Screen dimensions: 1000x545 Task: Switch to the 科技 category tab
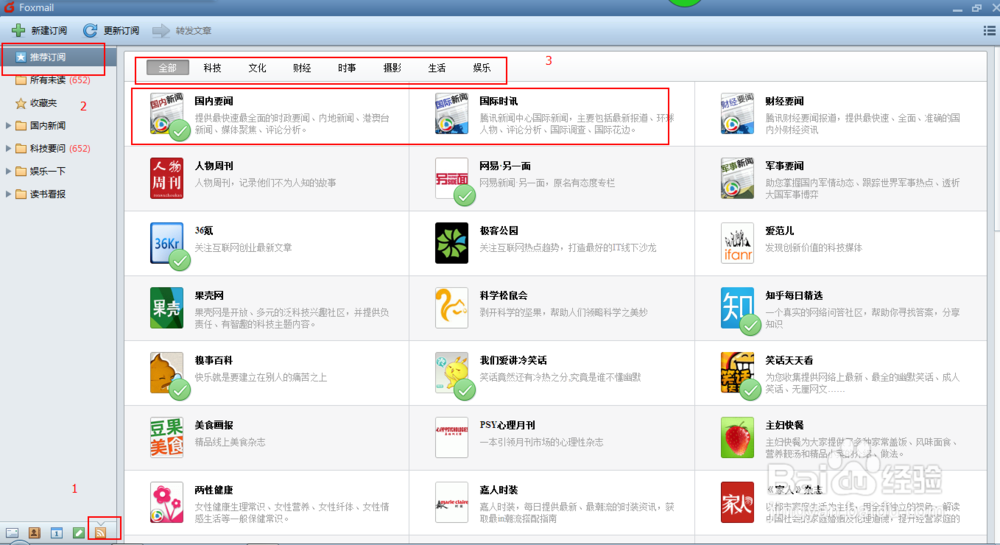click(212, 68)
